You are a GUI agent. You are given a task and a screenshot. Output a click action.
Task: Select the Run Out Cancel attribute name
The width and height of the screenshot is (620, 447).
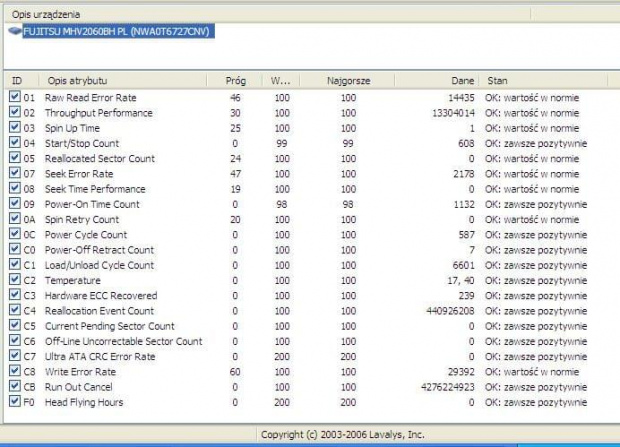tap(78, 387)
